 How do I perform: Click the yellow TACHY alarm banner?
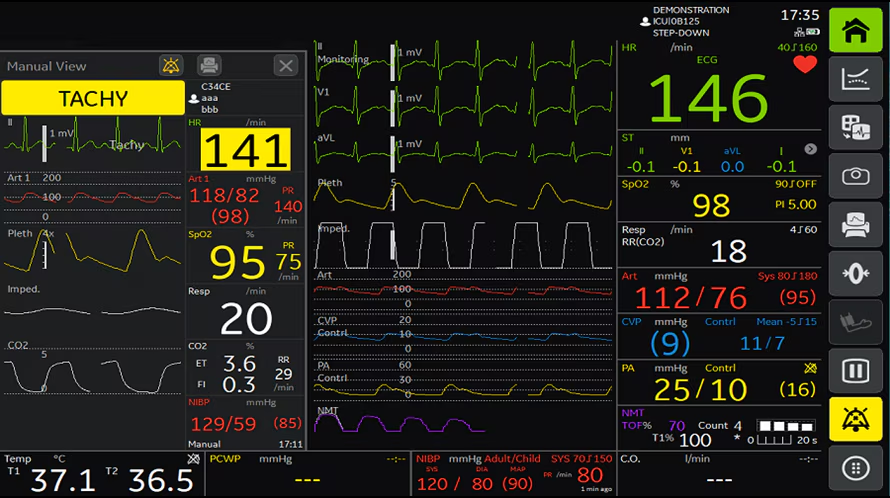tap(92, 98)
